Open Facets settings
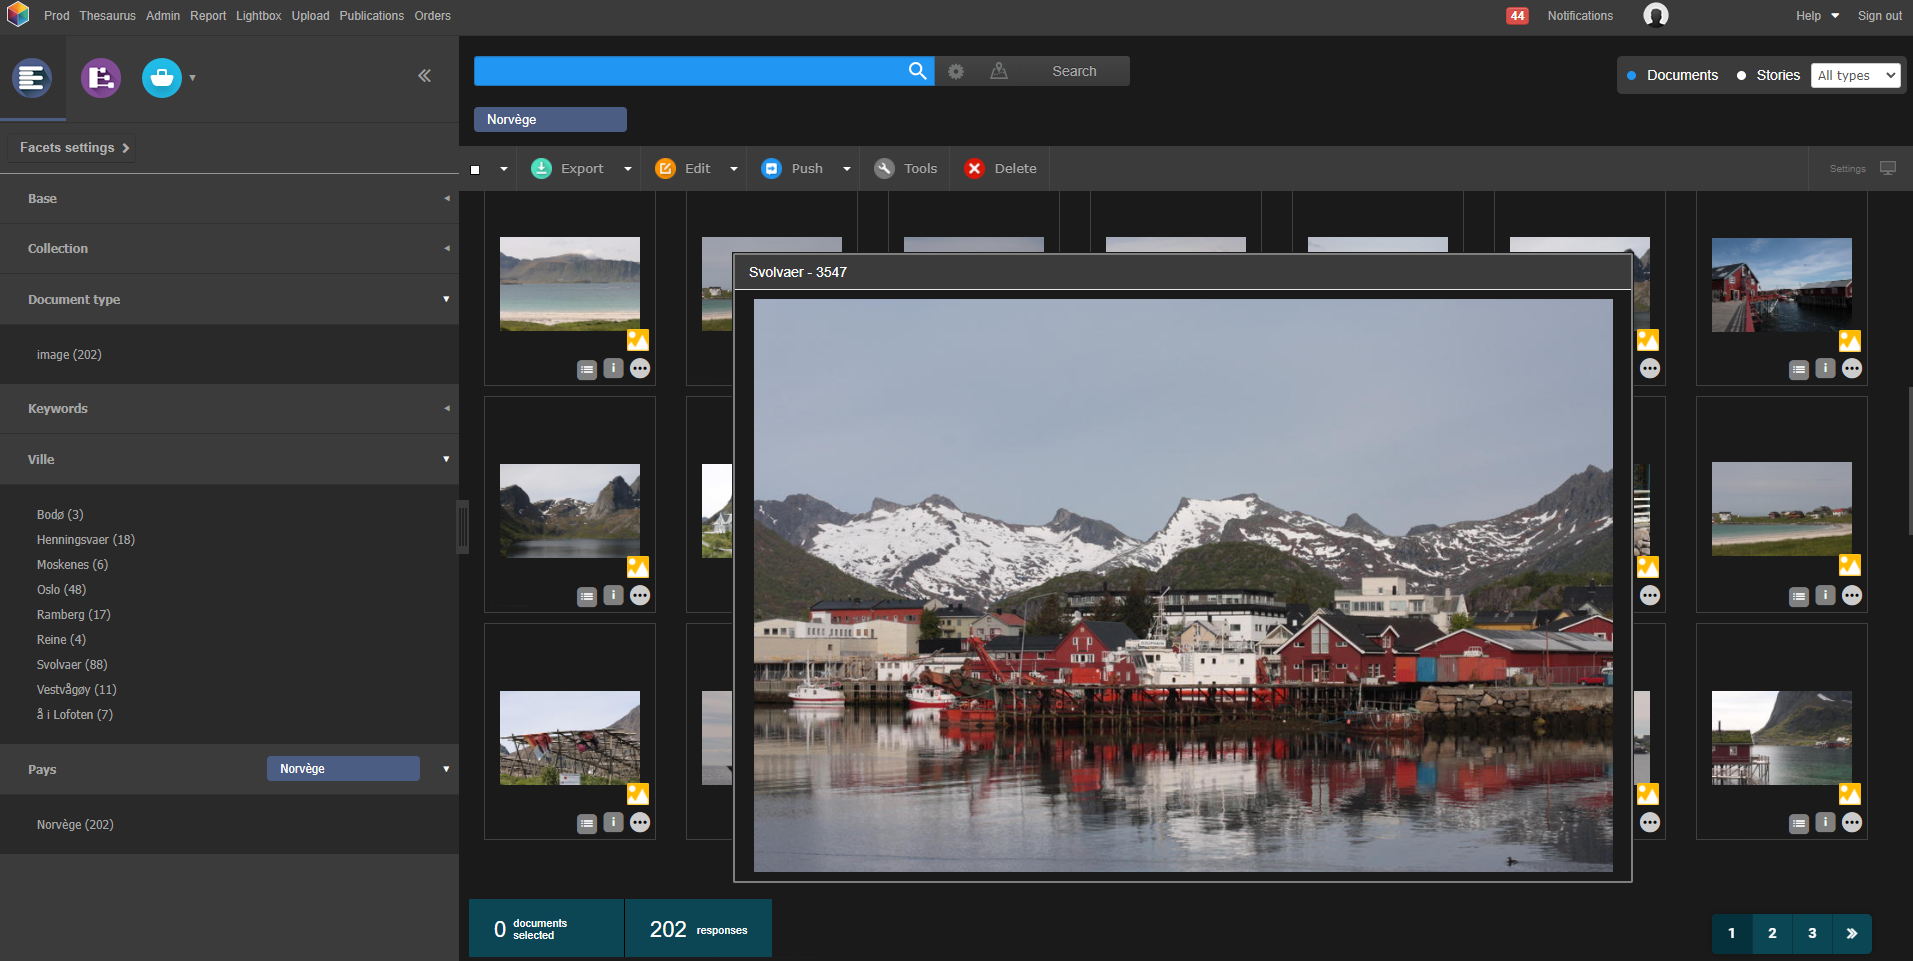The image size is (1913, 961). pos(70,147)
